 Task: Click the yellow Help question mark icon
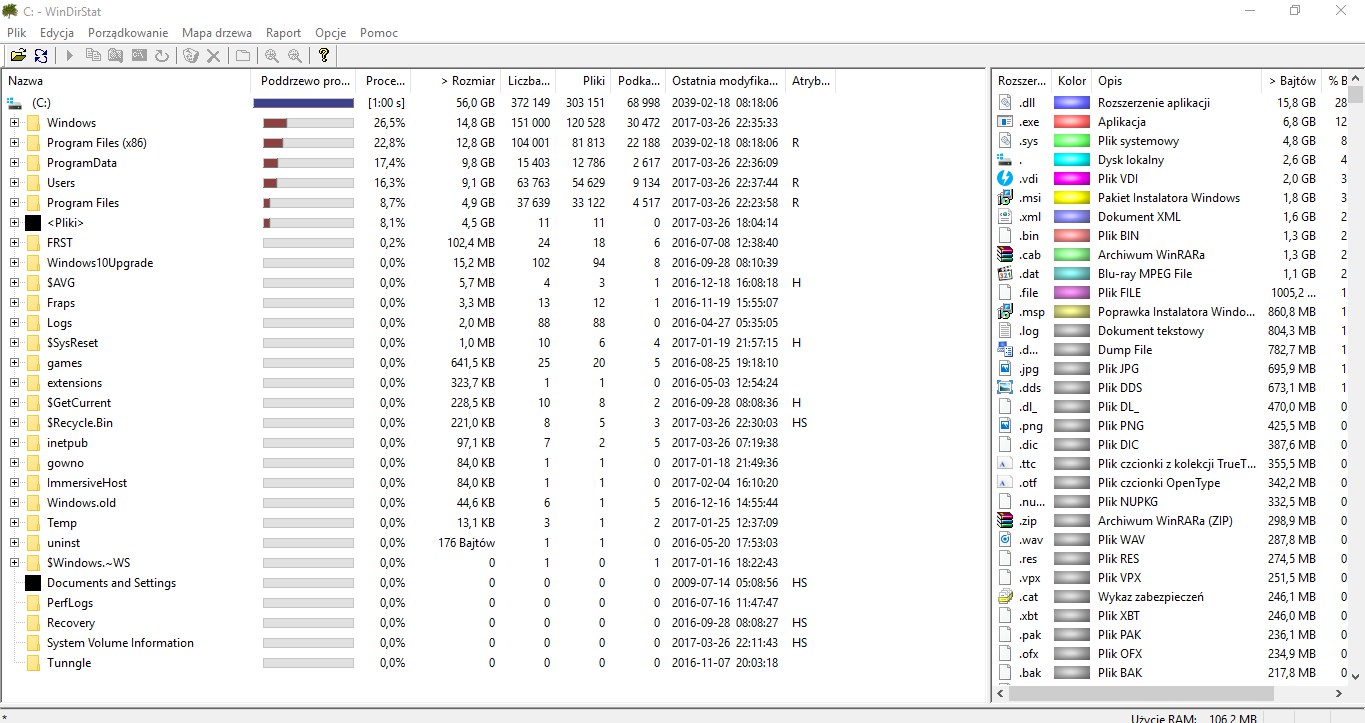324,56
